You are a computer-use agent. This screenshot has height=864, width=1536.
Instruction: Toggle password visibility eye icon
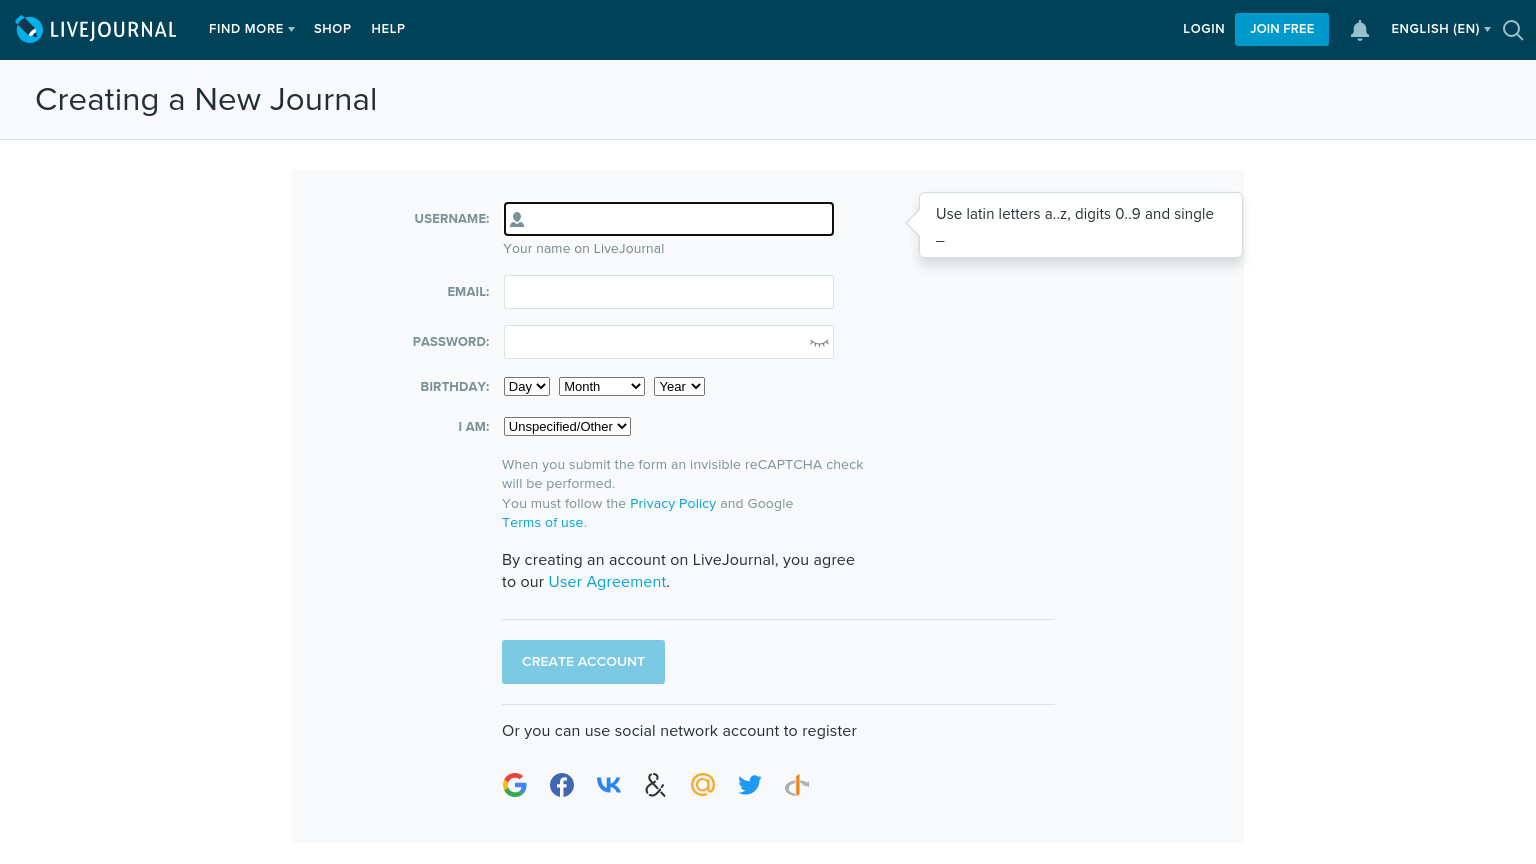(x=819, y=343)
